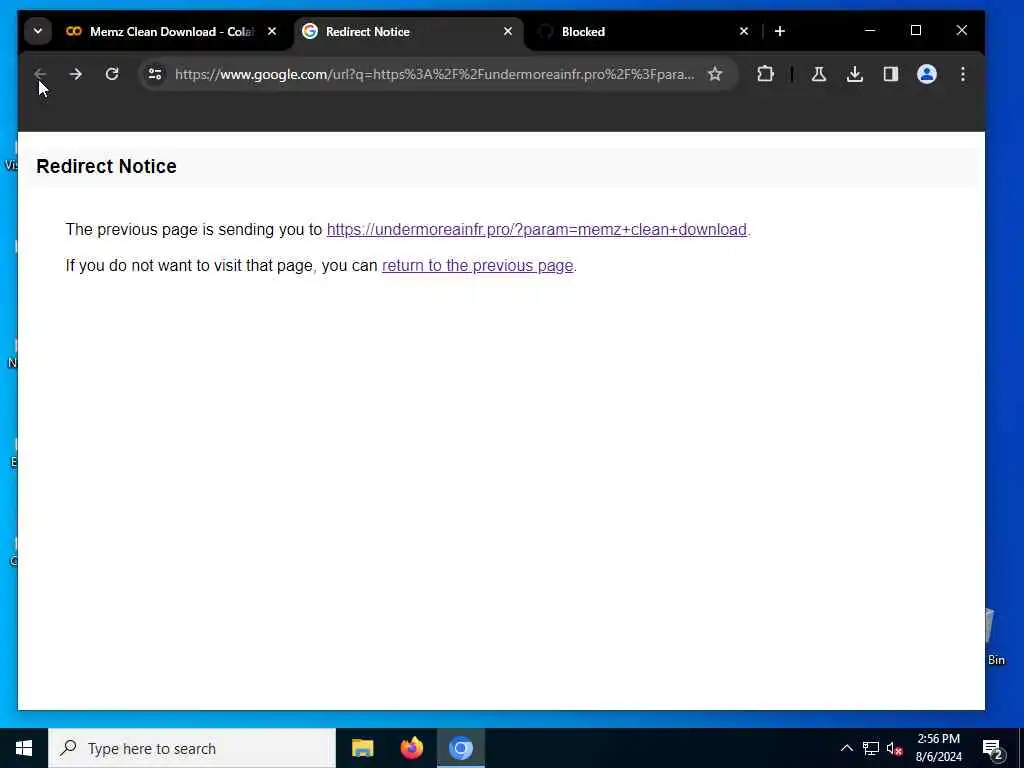The height and width of the screenshot is (768, 1024).
Task: Expand the tab search dropdown
Action: [38, 31]
